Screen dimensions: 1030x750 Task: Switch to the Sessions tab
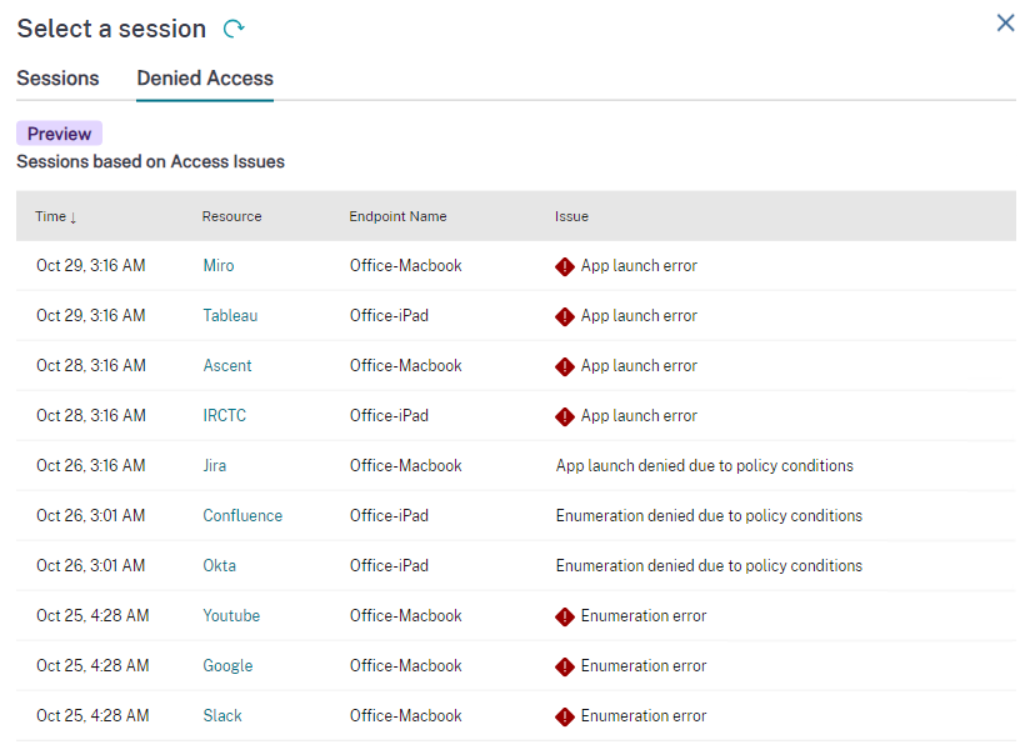click(57, 78)
